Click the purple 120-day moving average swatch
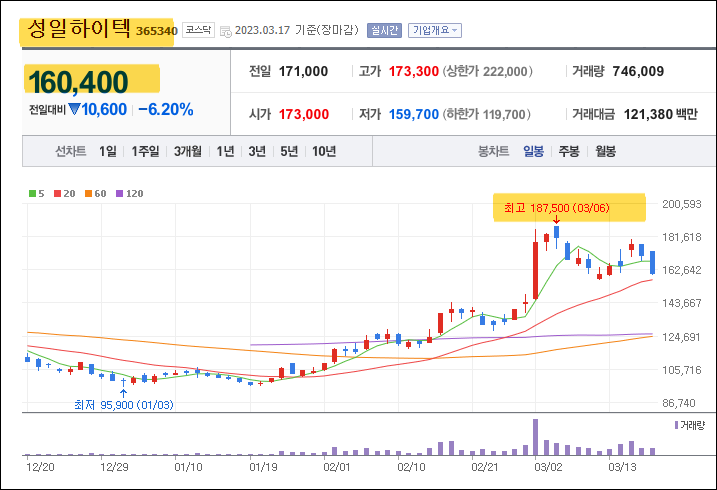717x490 pixels. [119, 192]
